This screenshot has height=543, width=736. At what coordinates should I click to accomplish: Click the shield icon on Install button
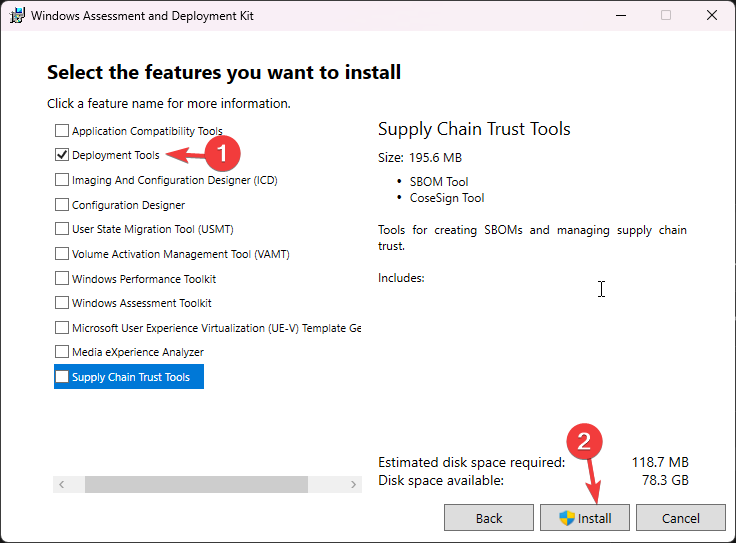(567, 518)
